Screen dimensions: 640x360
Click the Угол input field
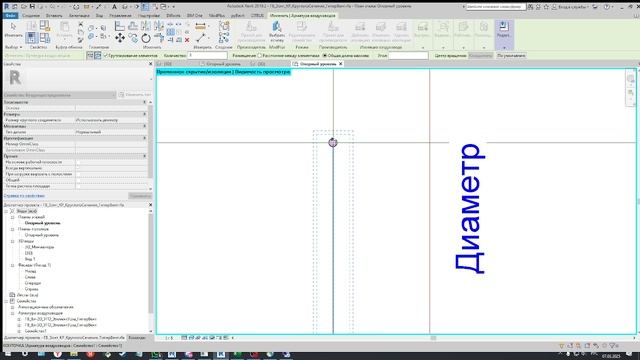point(408,56)
